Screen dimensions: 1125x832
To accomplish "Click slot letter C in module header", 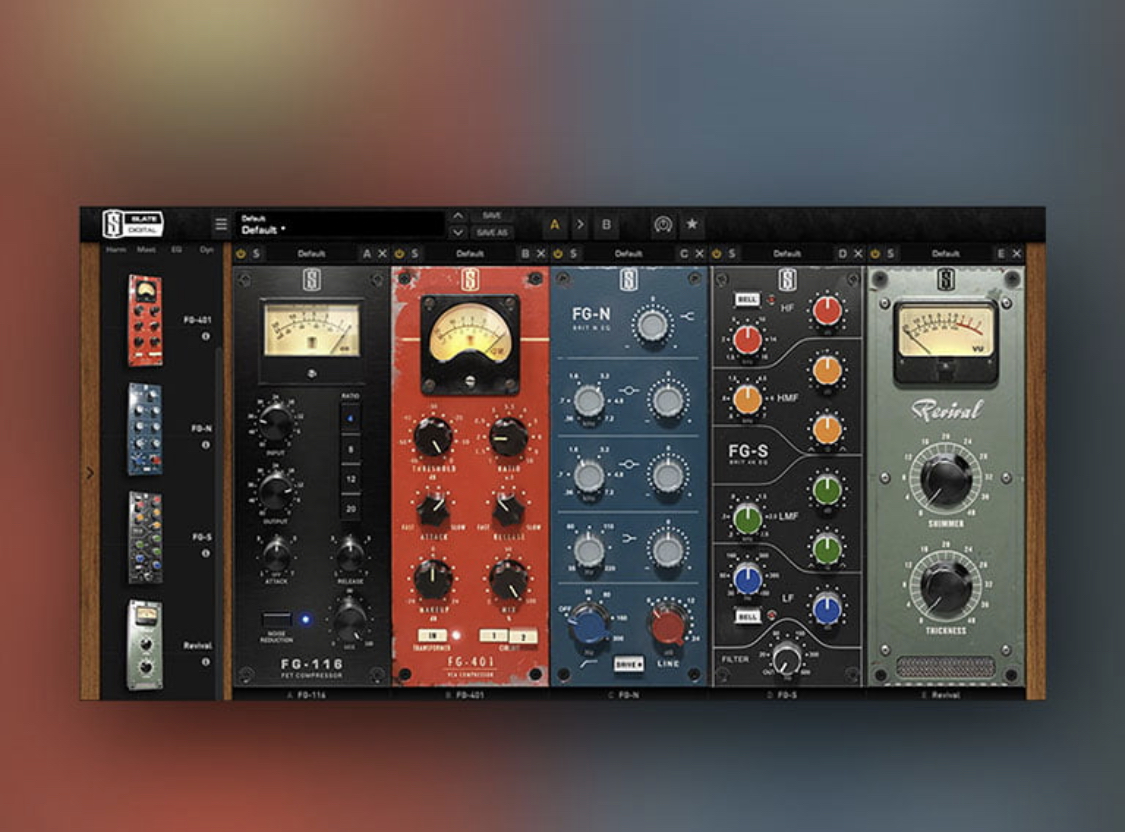I will point(684,253).
